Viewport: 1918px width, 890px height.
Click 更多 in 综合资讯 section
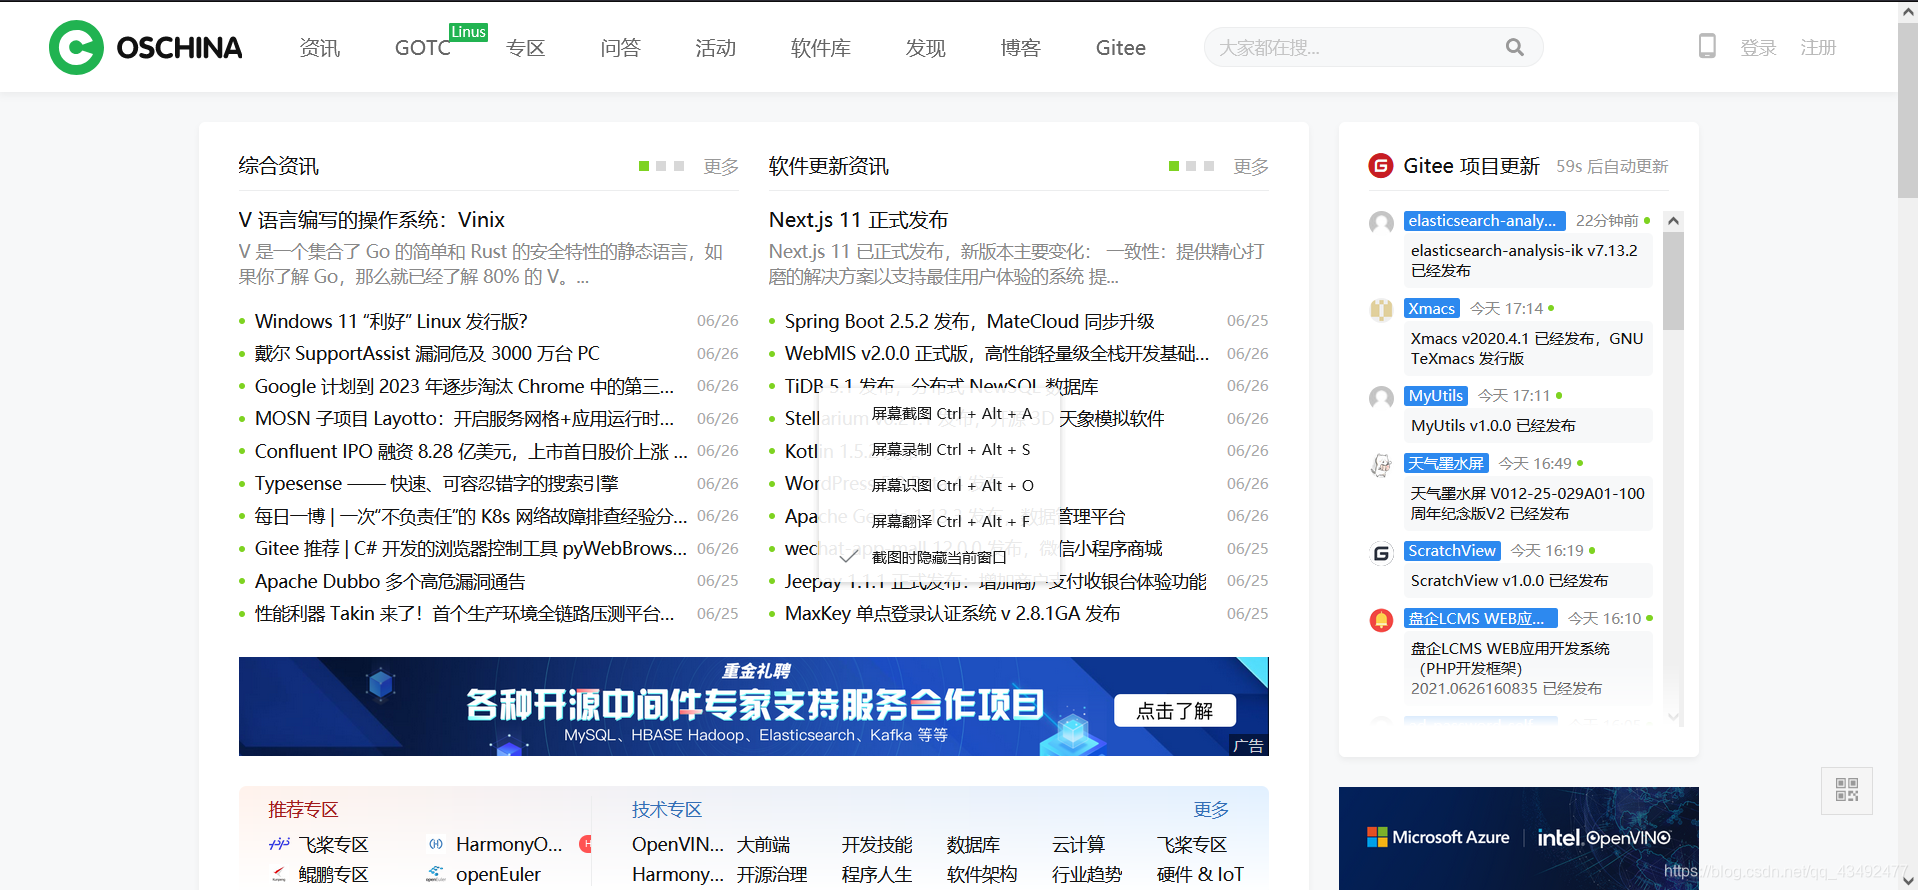click(721, 166)
